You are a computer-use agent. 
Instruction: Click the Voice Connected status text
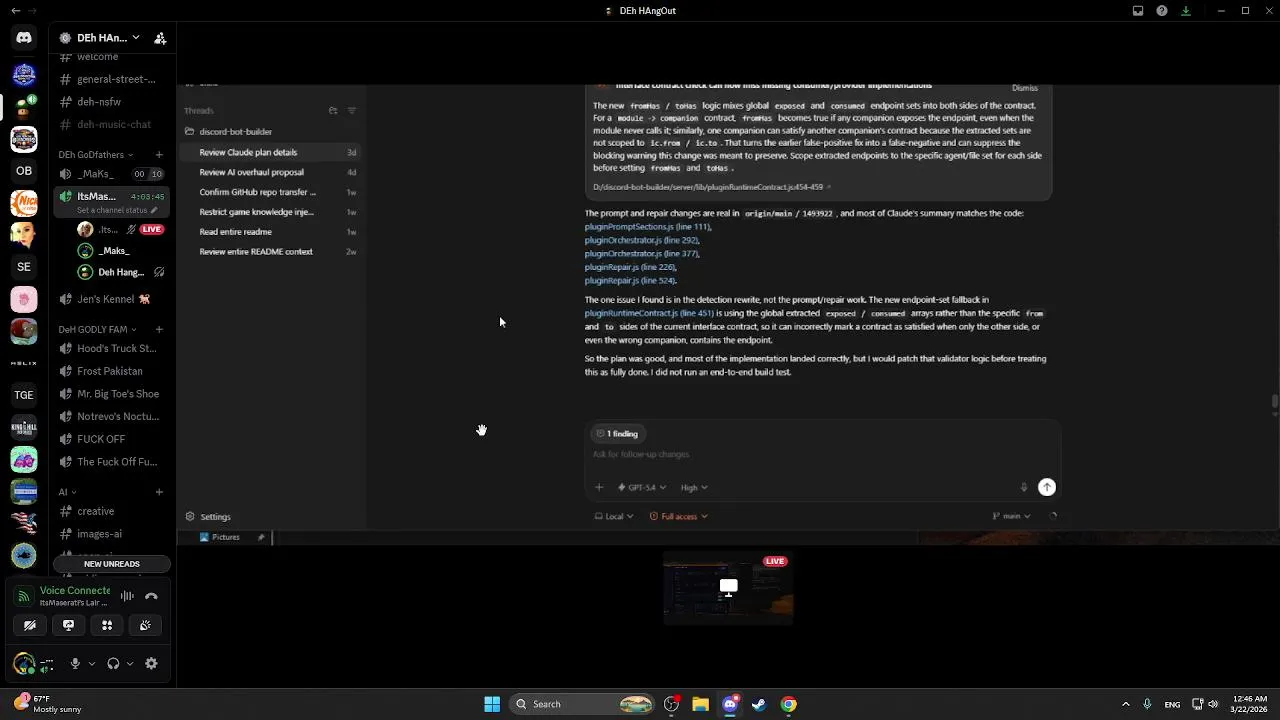(75, 591)
